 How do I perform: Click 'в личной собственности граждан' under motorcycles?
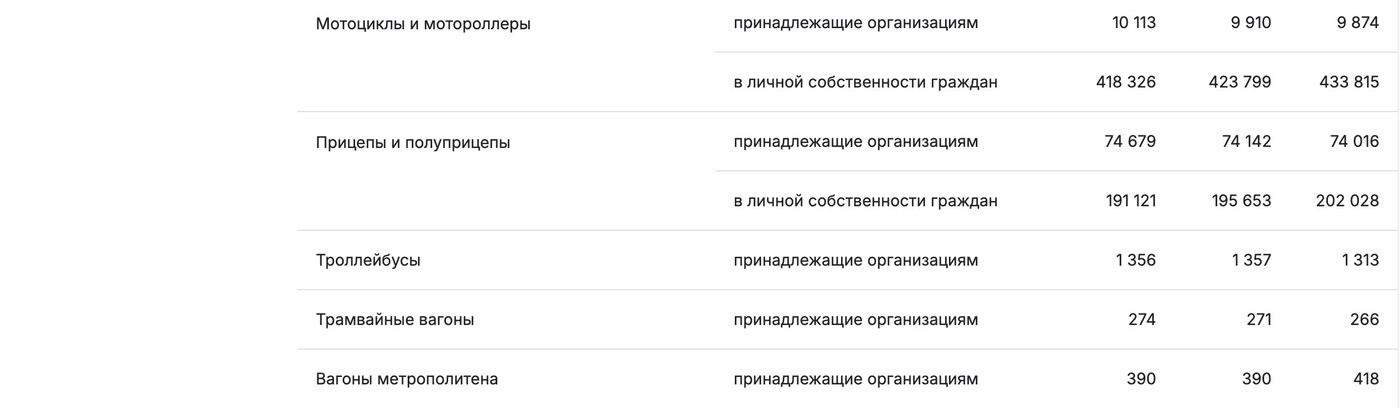(865, 82)
